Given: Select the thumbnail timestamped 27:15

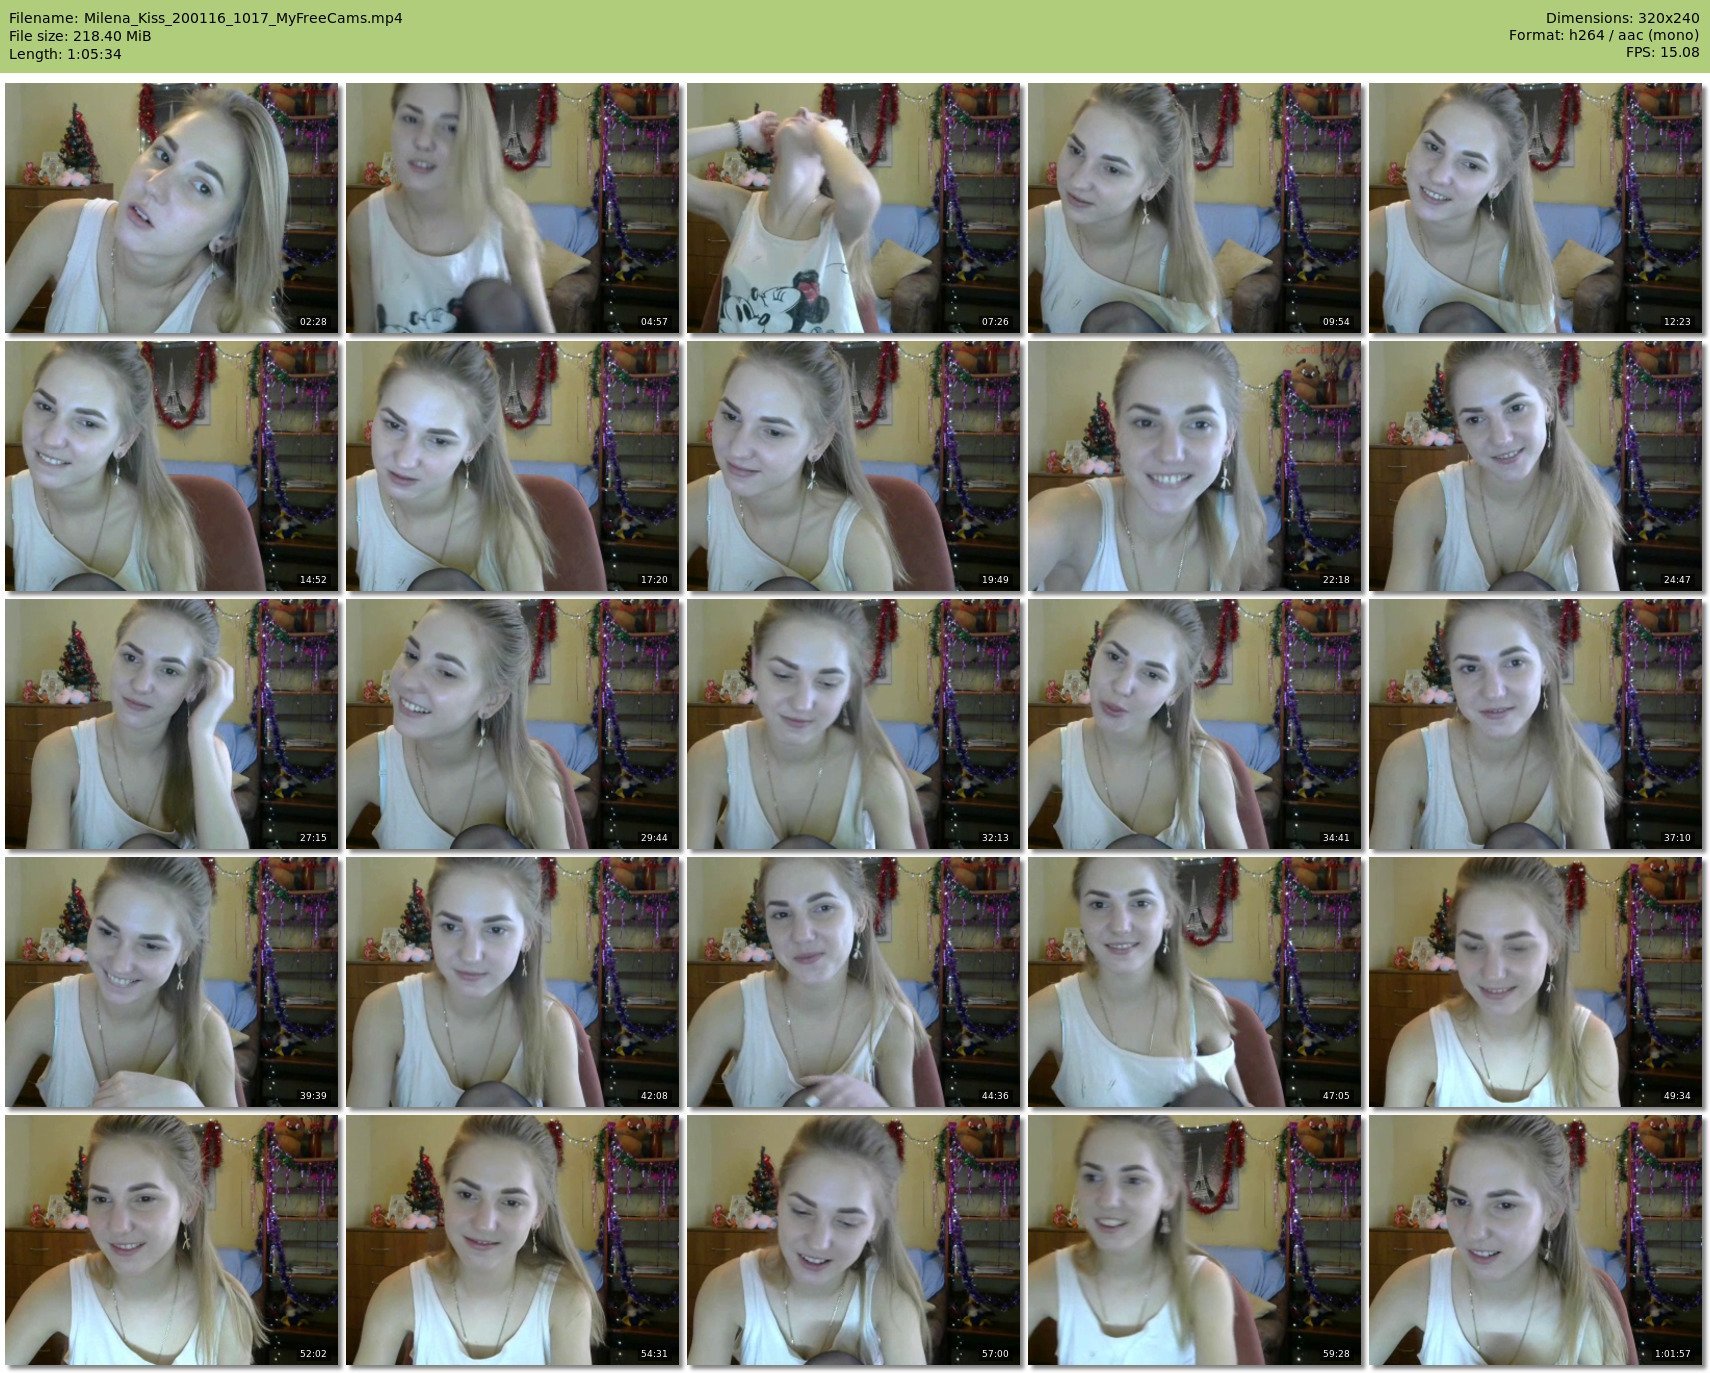Looking at the screenshot, I should 171,724.
